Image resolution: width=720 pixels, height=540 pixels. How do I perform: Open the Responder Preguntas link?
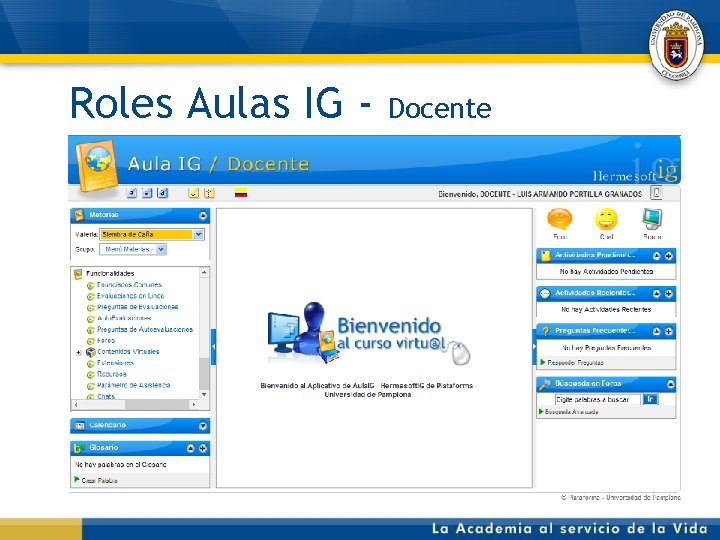[575, 363]
